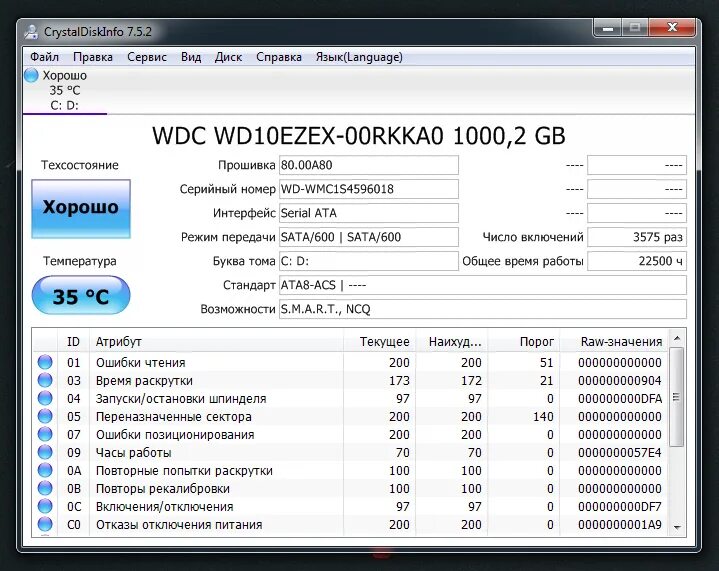Click the Техсостояние label
719x571 pixels.
point(80,165)
